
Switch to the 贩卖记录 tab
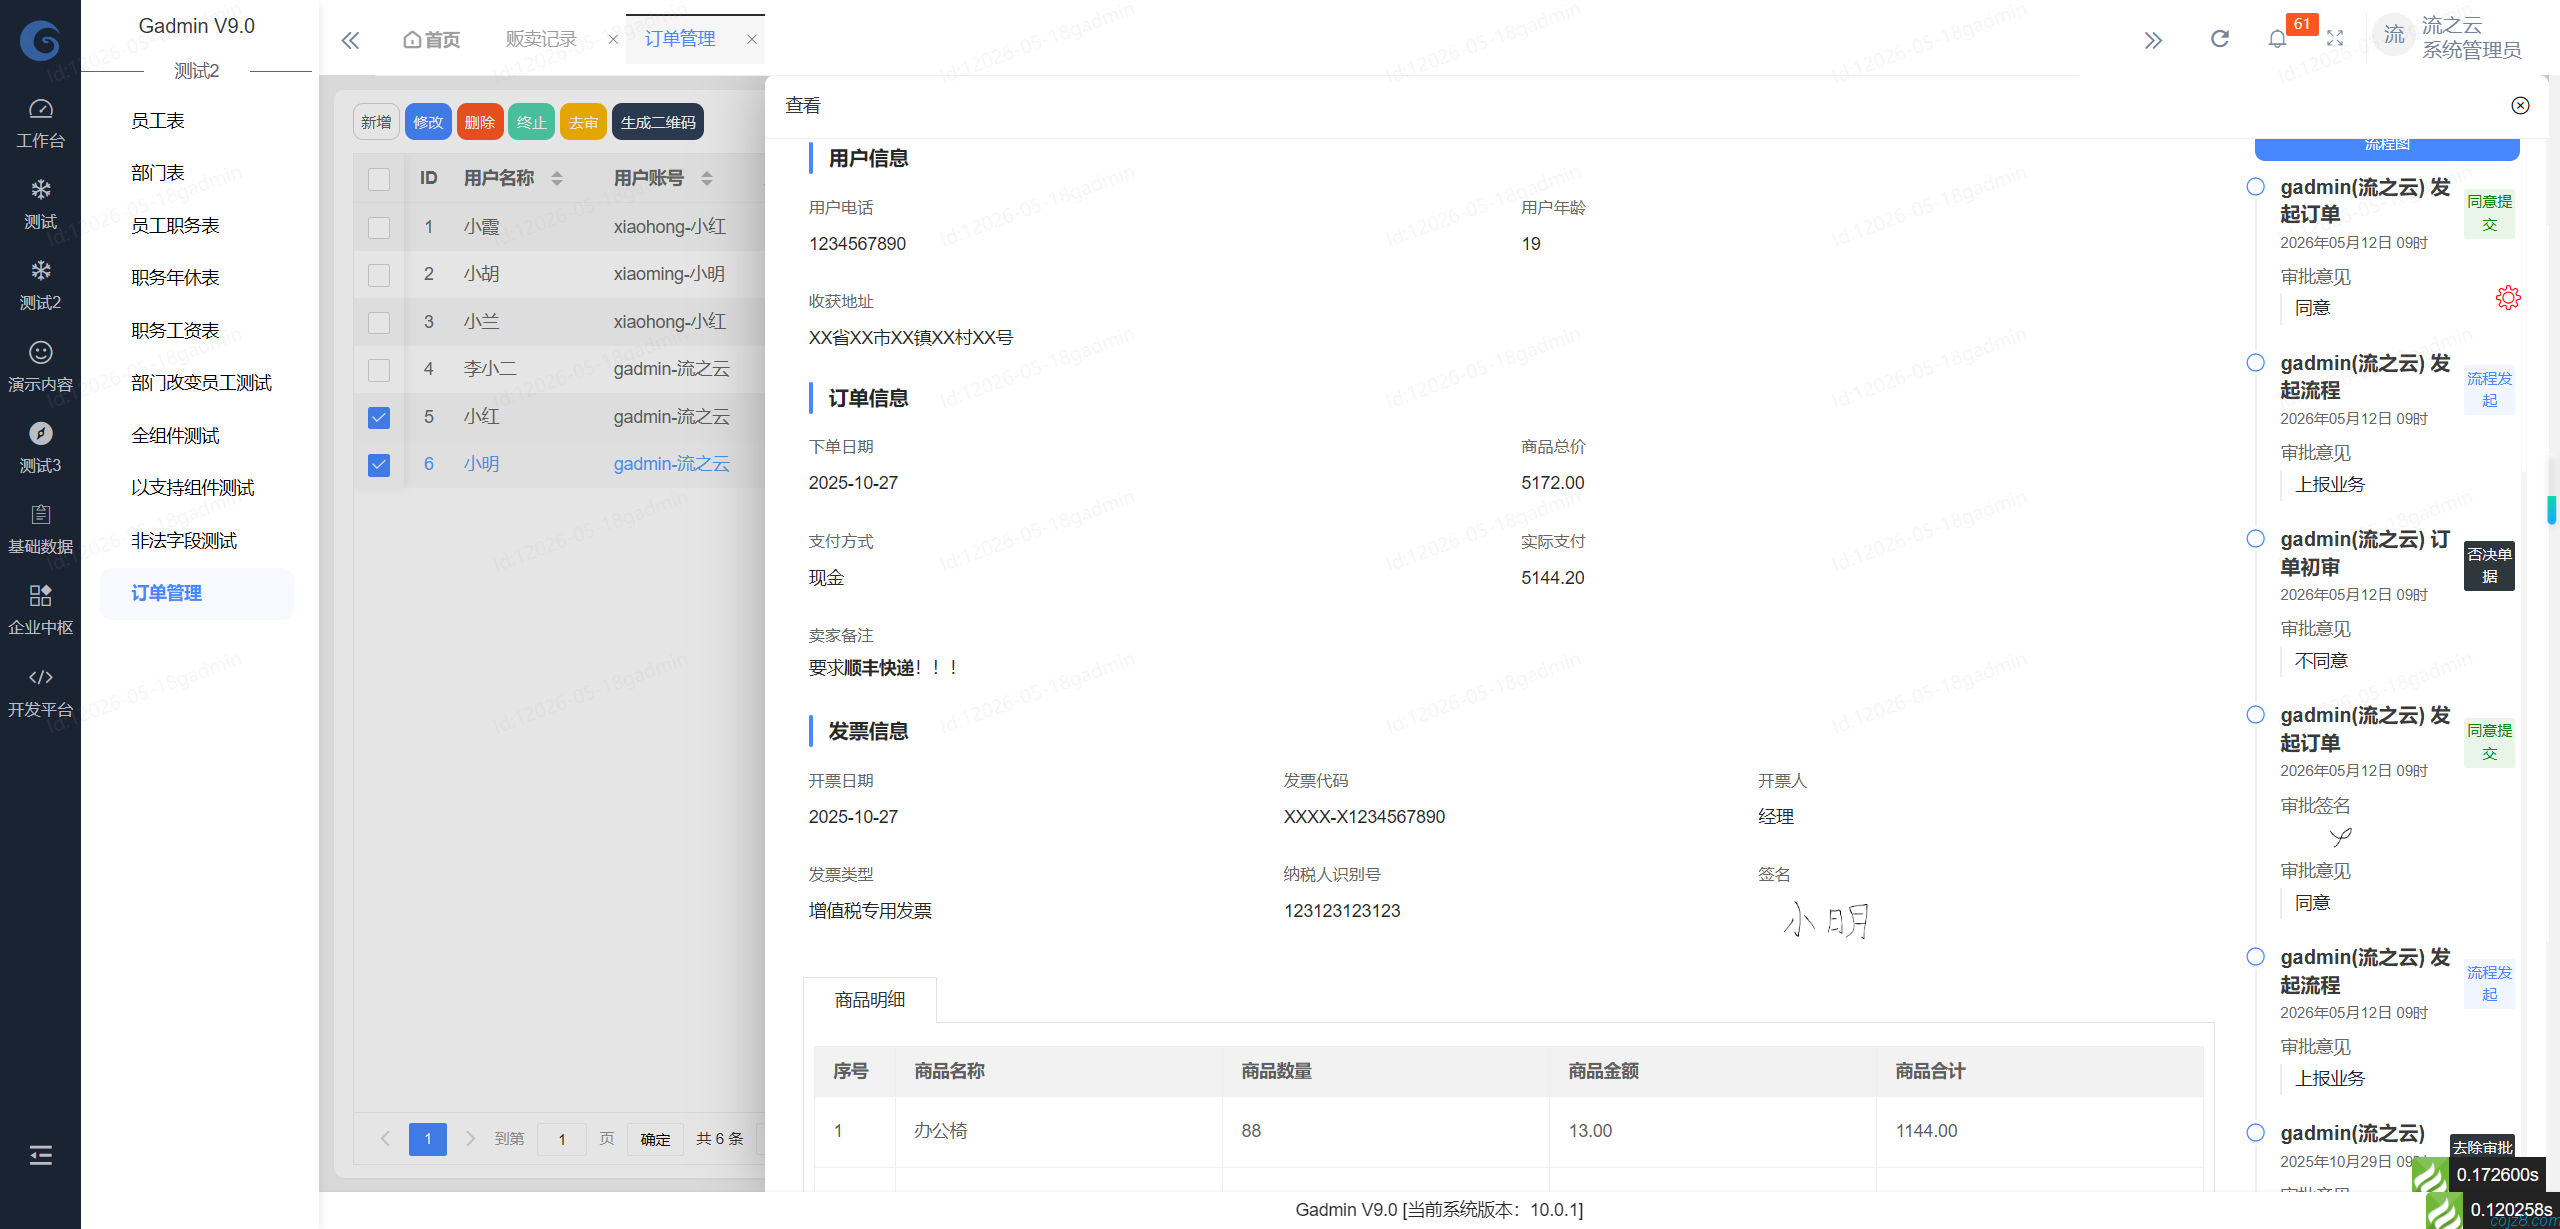click(541, 39)
